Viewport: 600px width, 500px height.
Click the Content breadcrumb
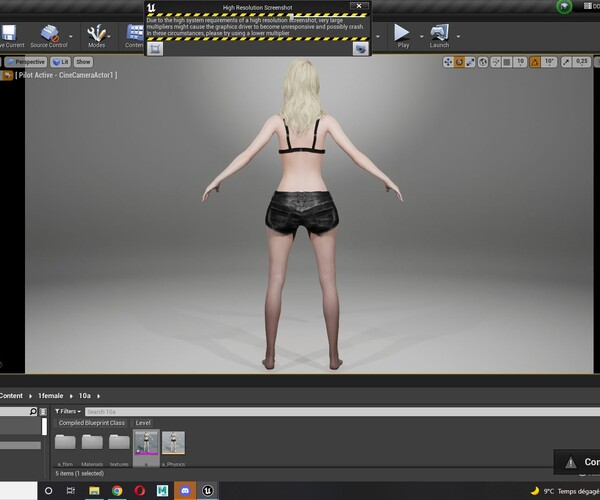tap(11, 396)
